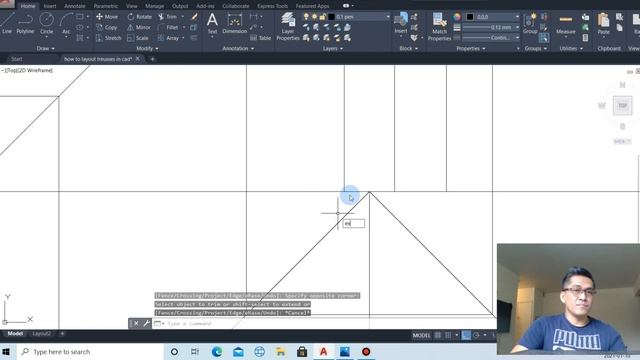Close the command line panel
This screenshot has height=360, width=640.
coord(136,324)
